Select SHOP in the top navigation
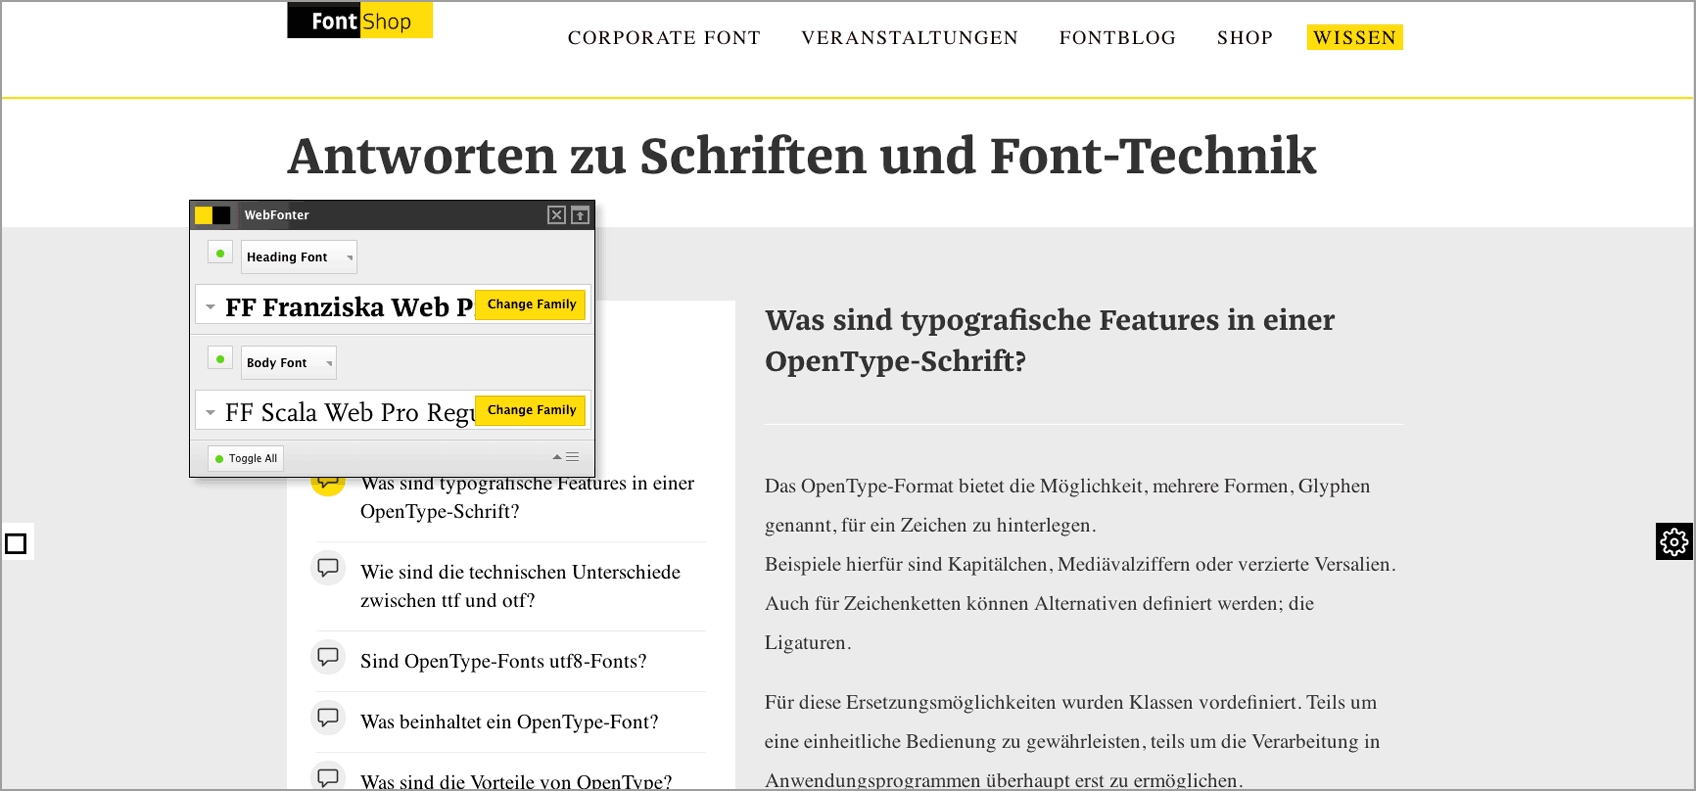1696x791 pixels. [x=1245, y=38]
